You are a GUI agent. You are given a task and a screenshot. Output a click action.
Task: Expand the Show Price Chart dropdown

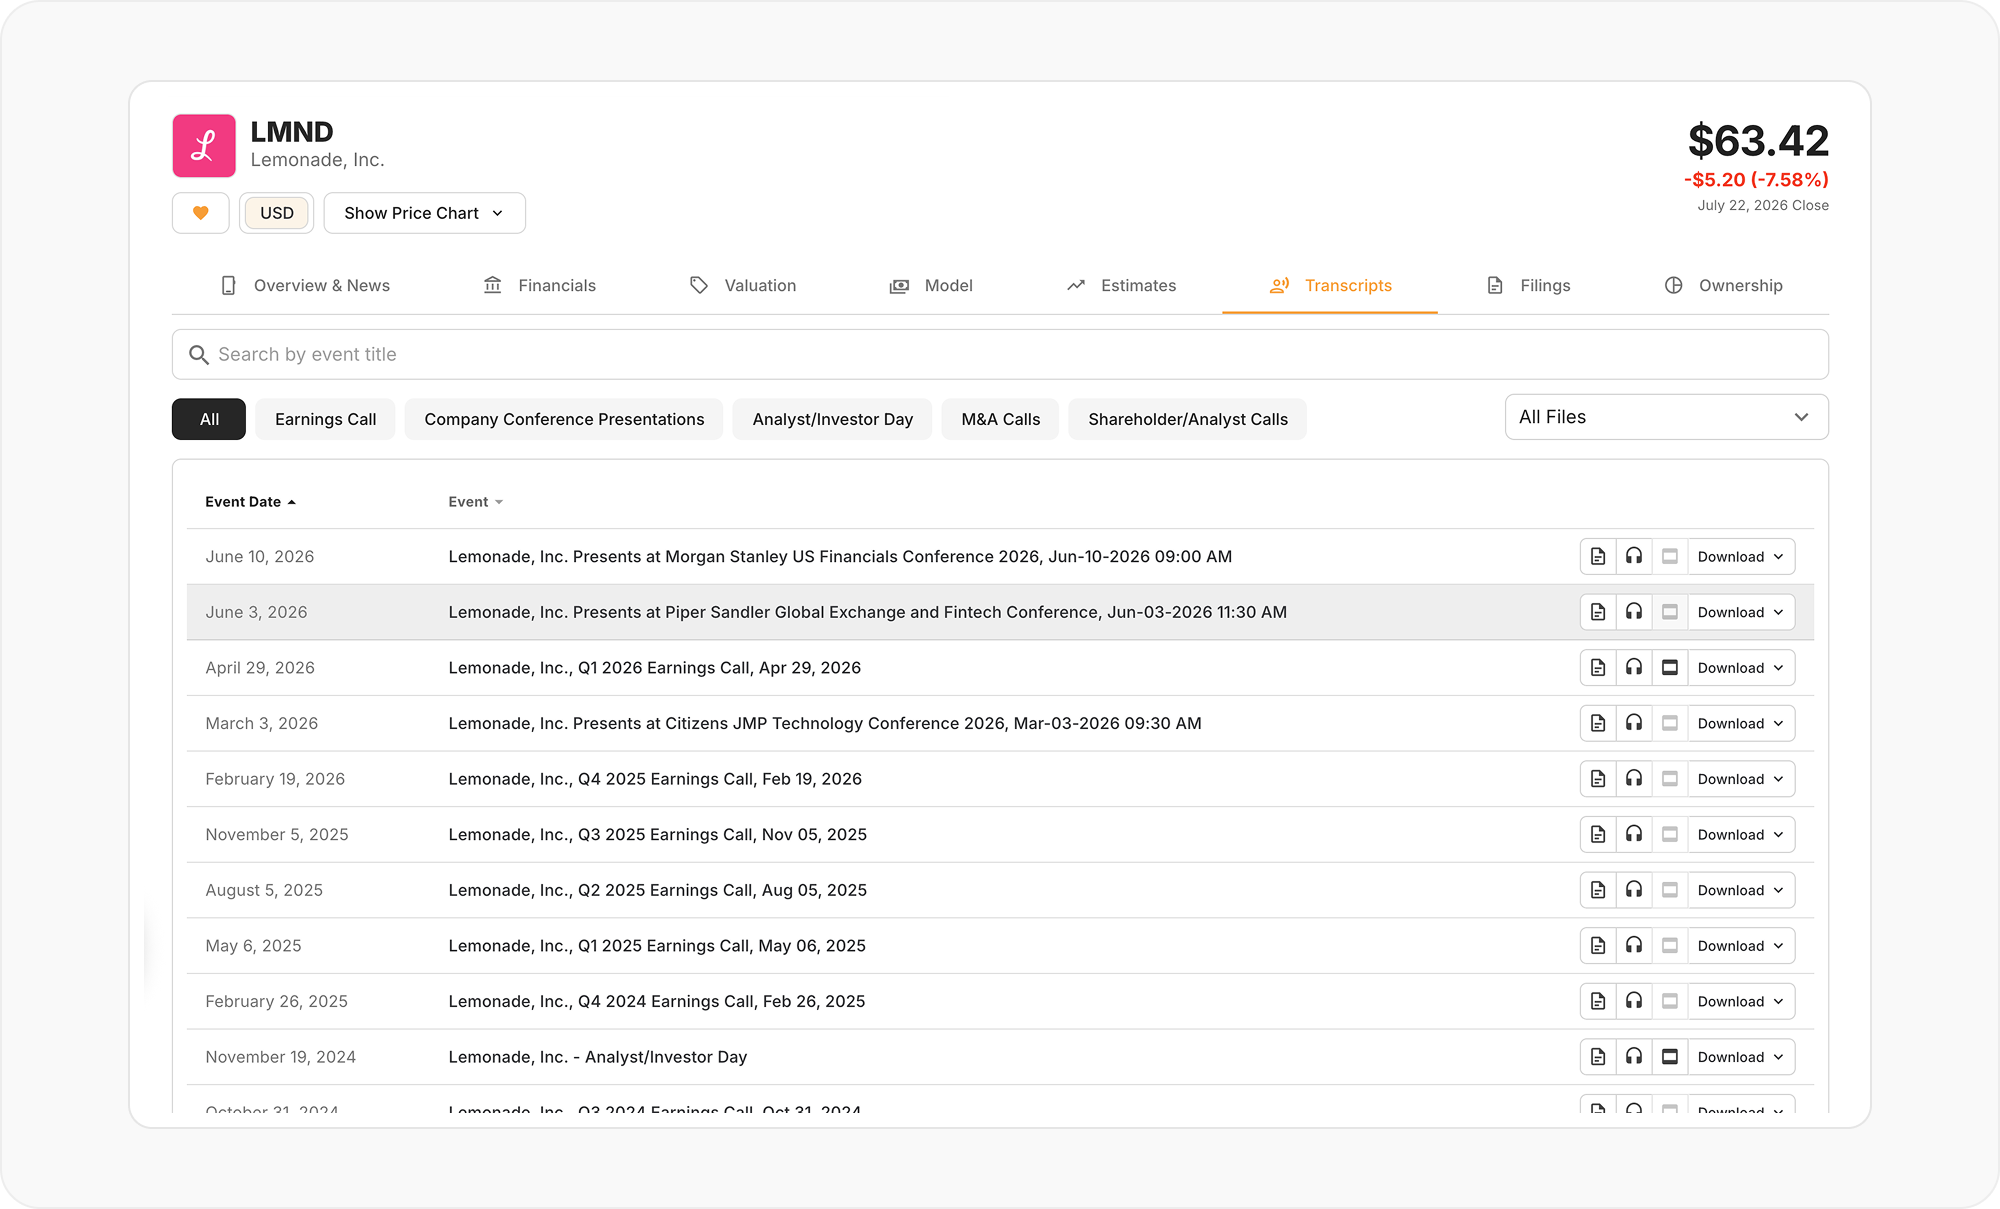425,213
